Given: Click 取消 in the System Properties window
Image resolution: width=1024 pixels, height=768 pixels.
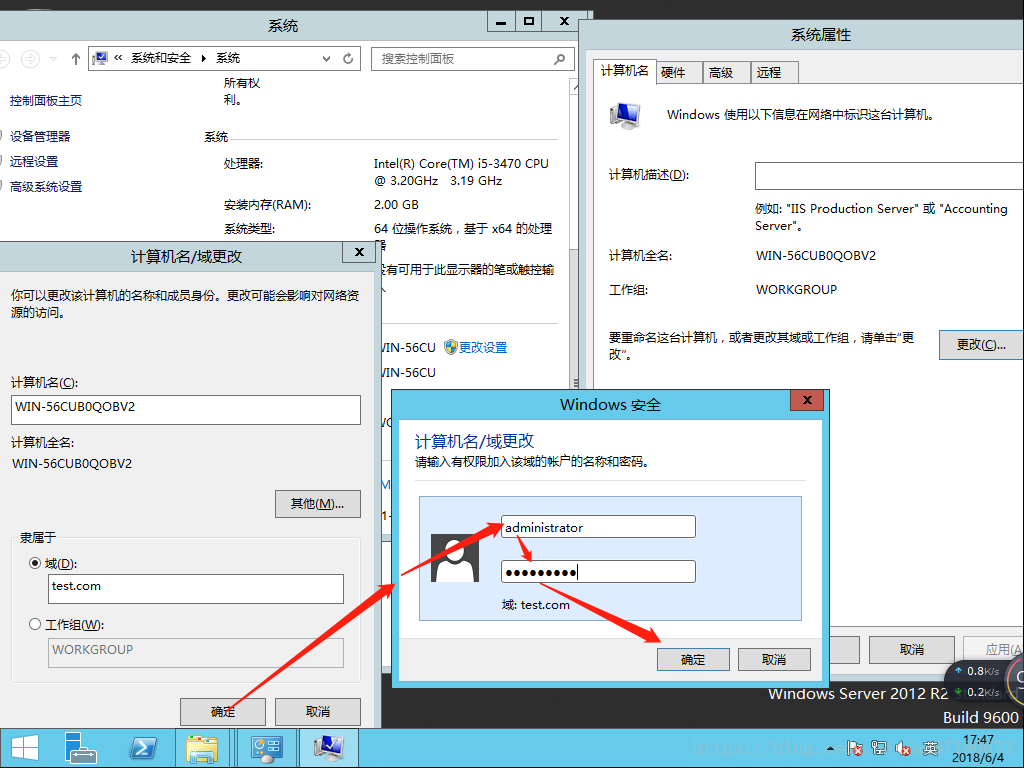Looking at the screenshot, I should click(x=912, y=650).
